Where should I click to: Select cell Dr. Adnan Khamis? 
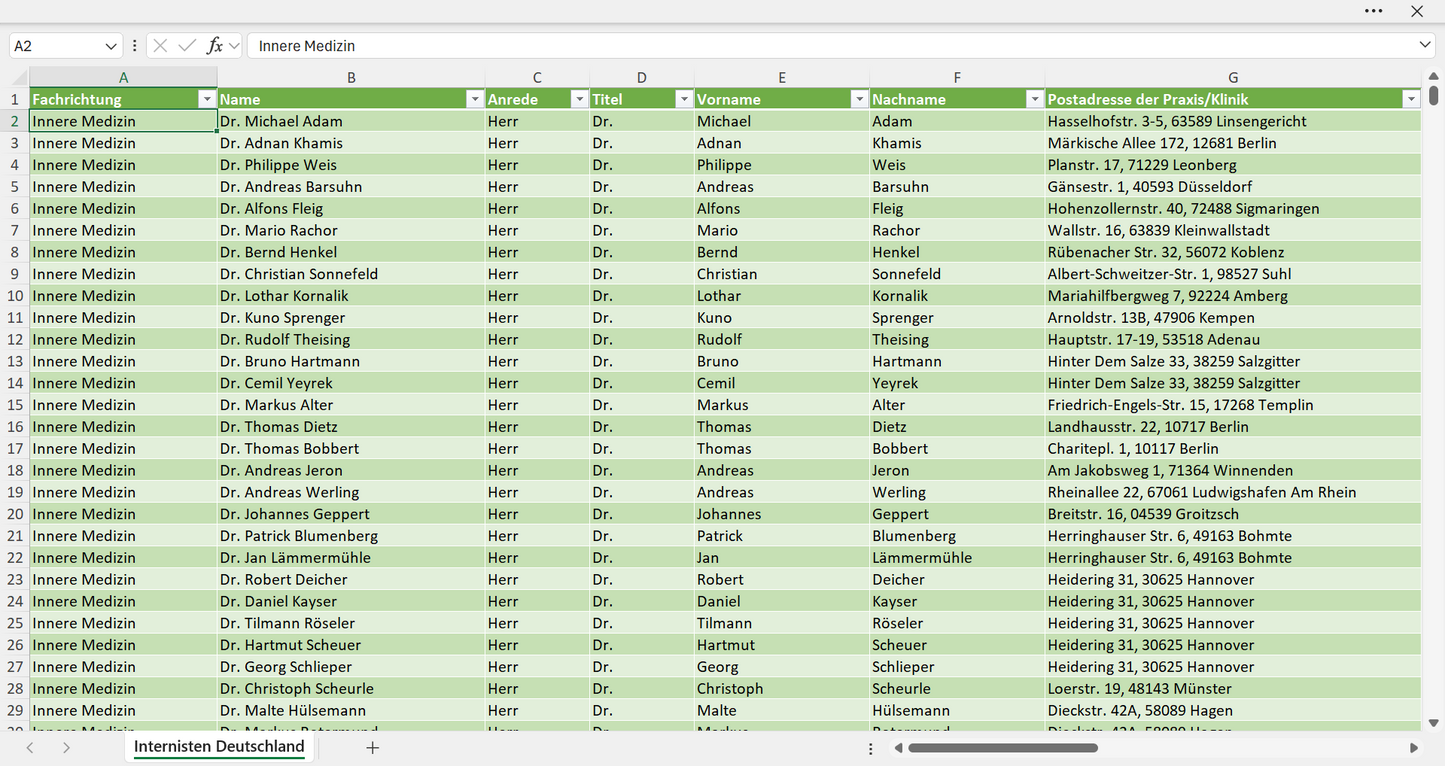[x=351, y=143]
